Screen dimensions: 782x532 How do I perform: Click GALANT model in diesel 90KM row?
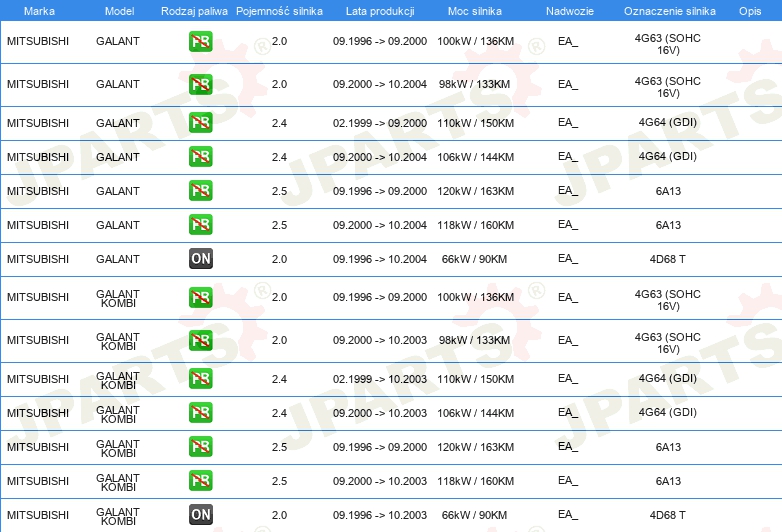tap(118, 259)
